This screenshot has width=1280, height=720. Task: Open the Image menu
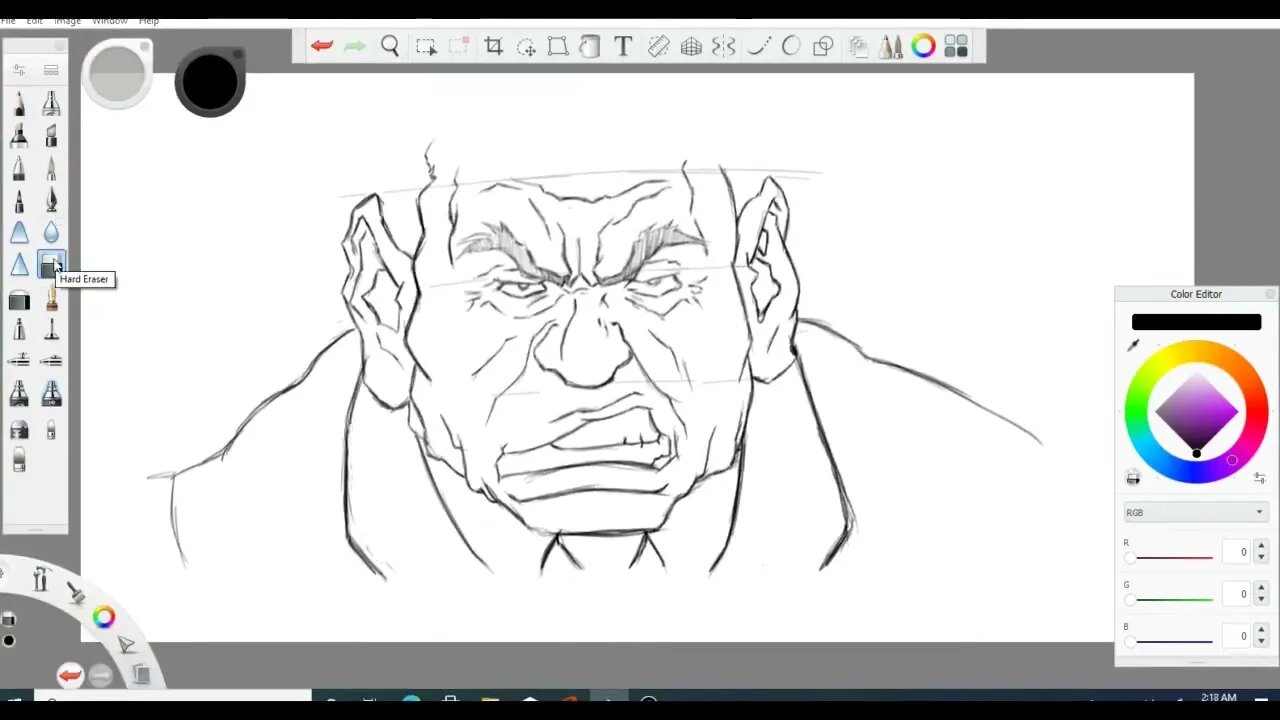coord(67,20)
